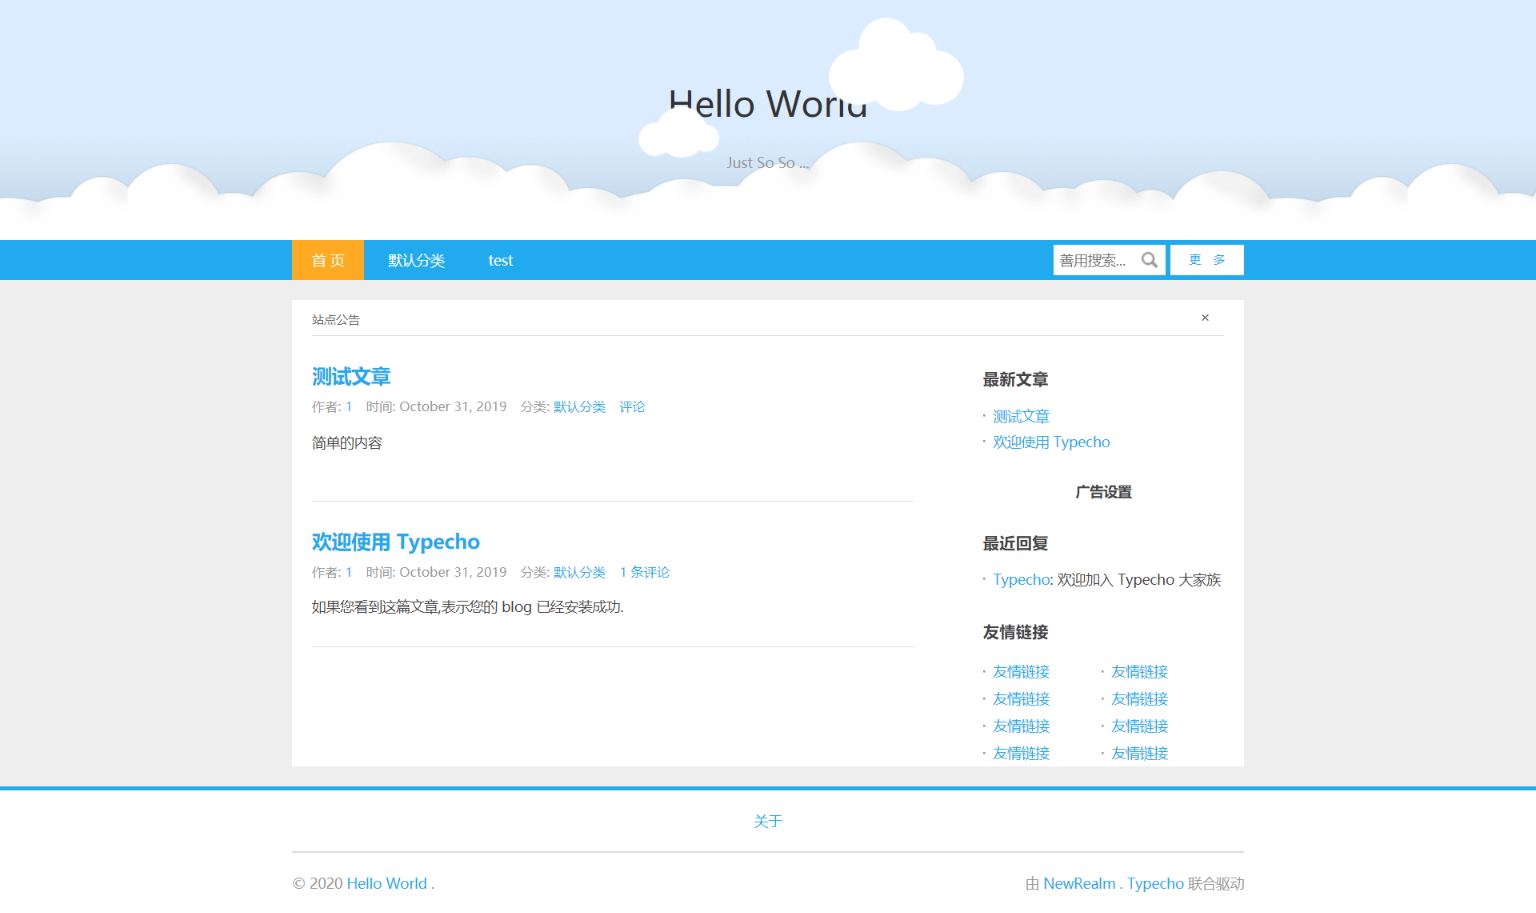The width and height of the screenshot is (1536, 913).
Task: Open the 关于 footer link
Action: coord(768,821)
